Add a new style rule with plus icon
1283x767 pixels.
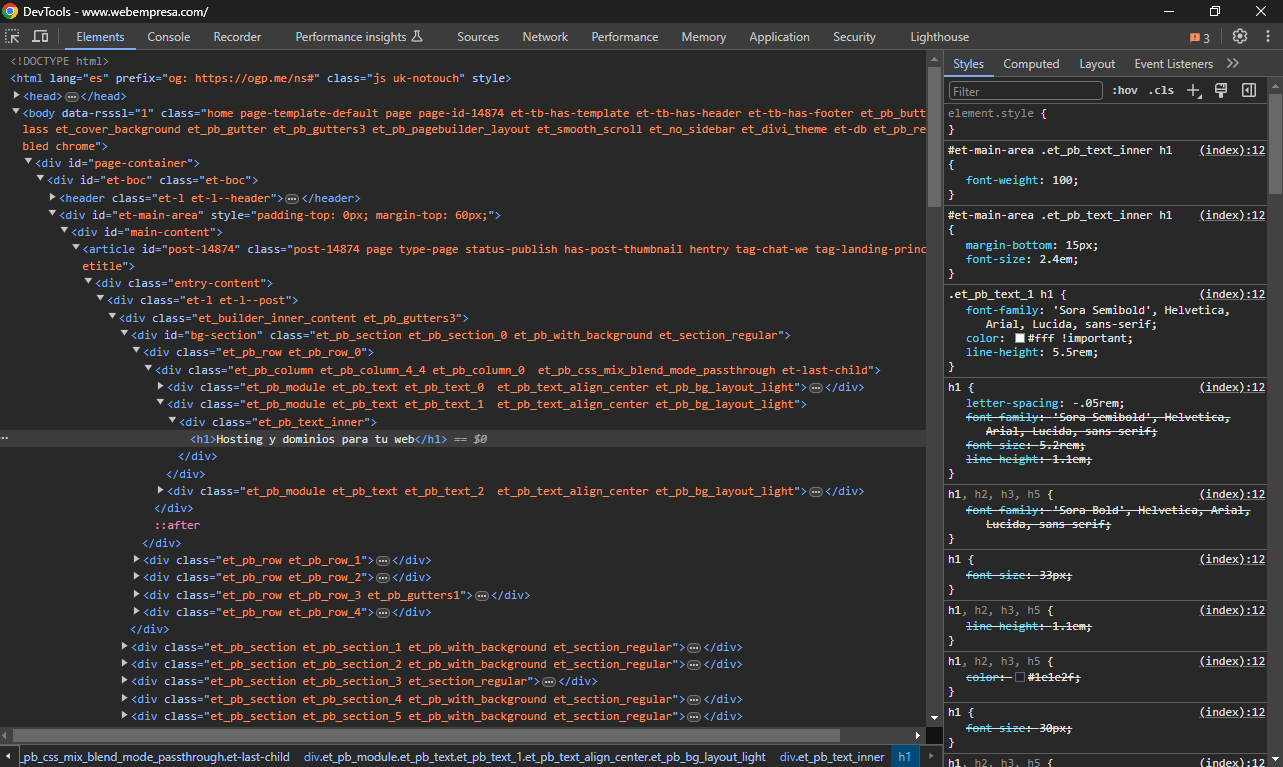1193,90
